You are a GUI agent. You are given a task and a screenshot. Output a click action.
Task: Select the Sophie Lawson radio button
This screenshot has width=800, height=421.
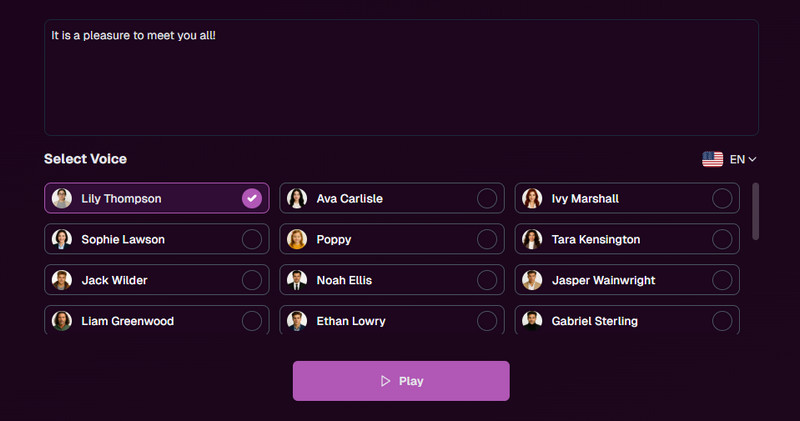click(x=252, y=240)
